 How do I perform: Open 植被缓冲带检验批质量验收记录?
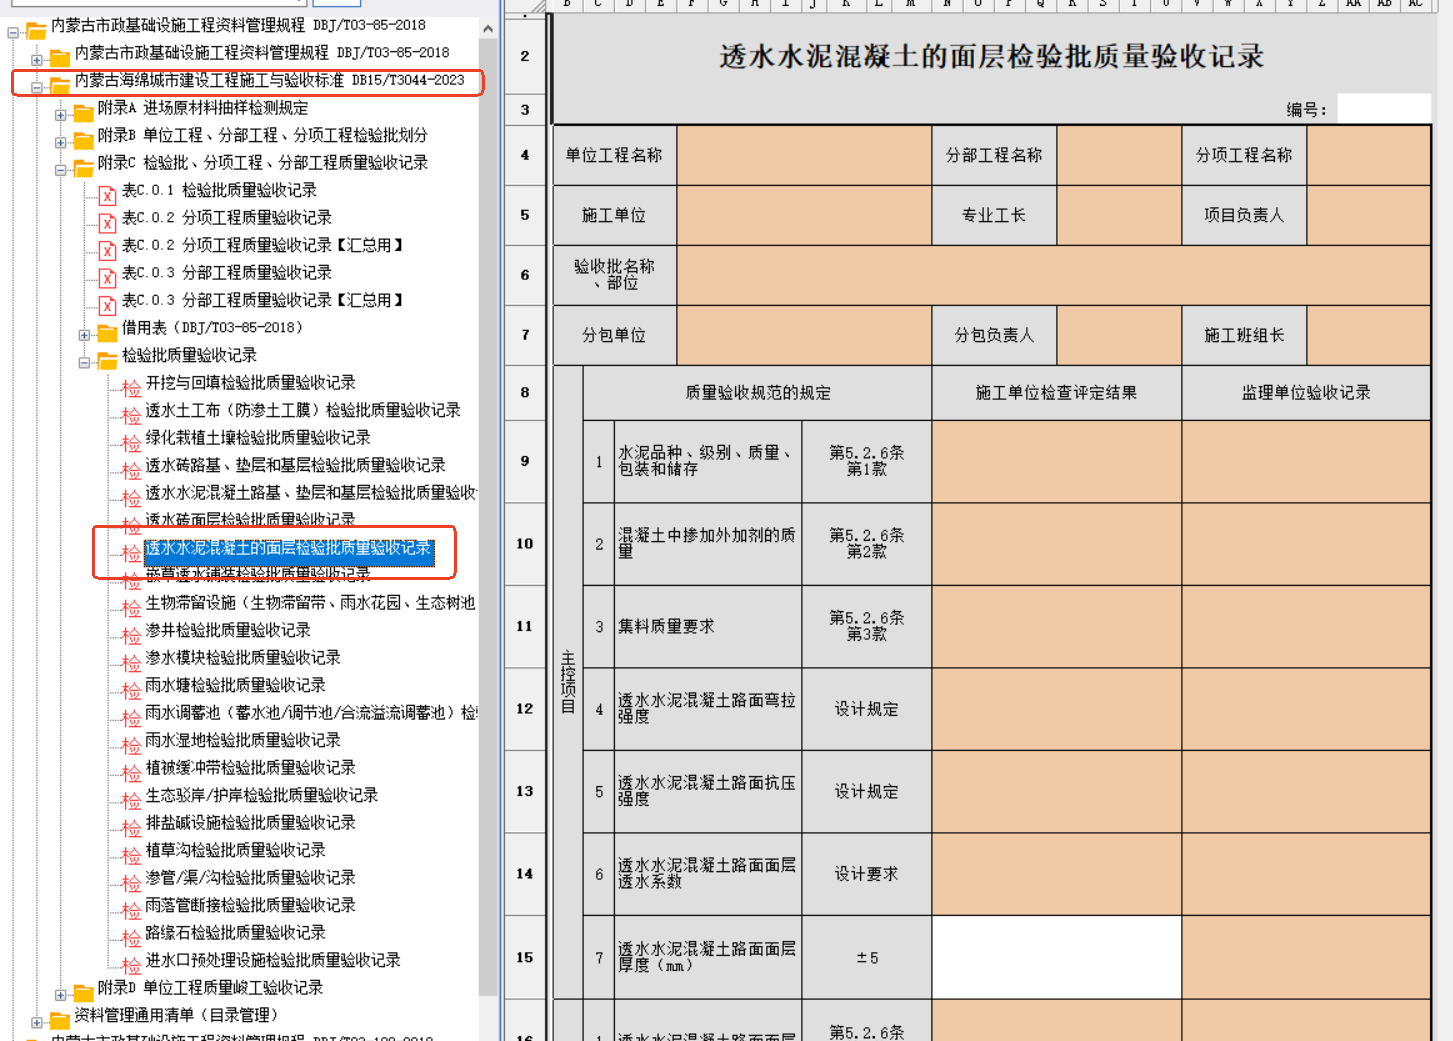251,767
